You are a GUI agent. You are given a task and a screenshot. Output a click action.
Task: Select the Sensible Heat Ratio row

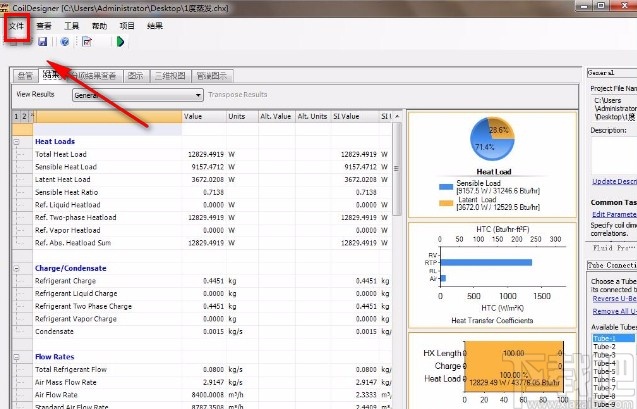click(212, 193)
